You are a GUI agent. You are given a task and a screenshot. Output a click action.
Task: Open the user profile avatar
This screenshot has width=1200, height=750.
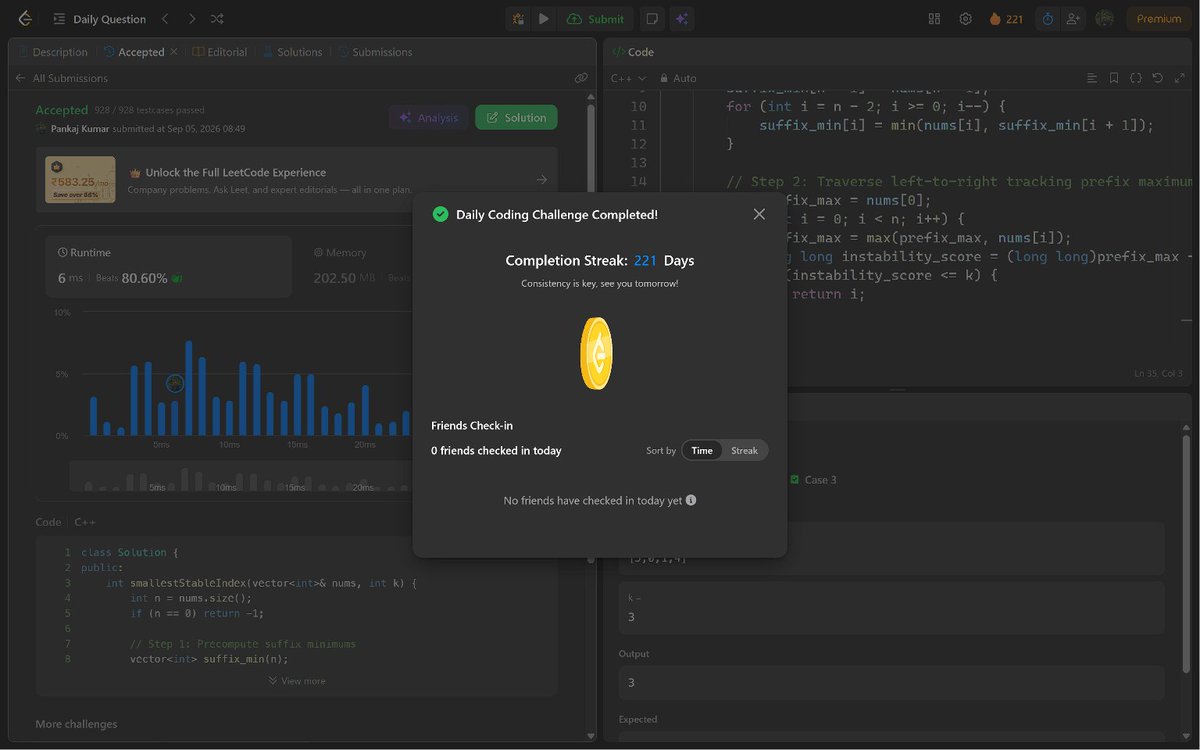coord(1104,19)
